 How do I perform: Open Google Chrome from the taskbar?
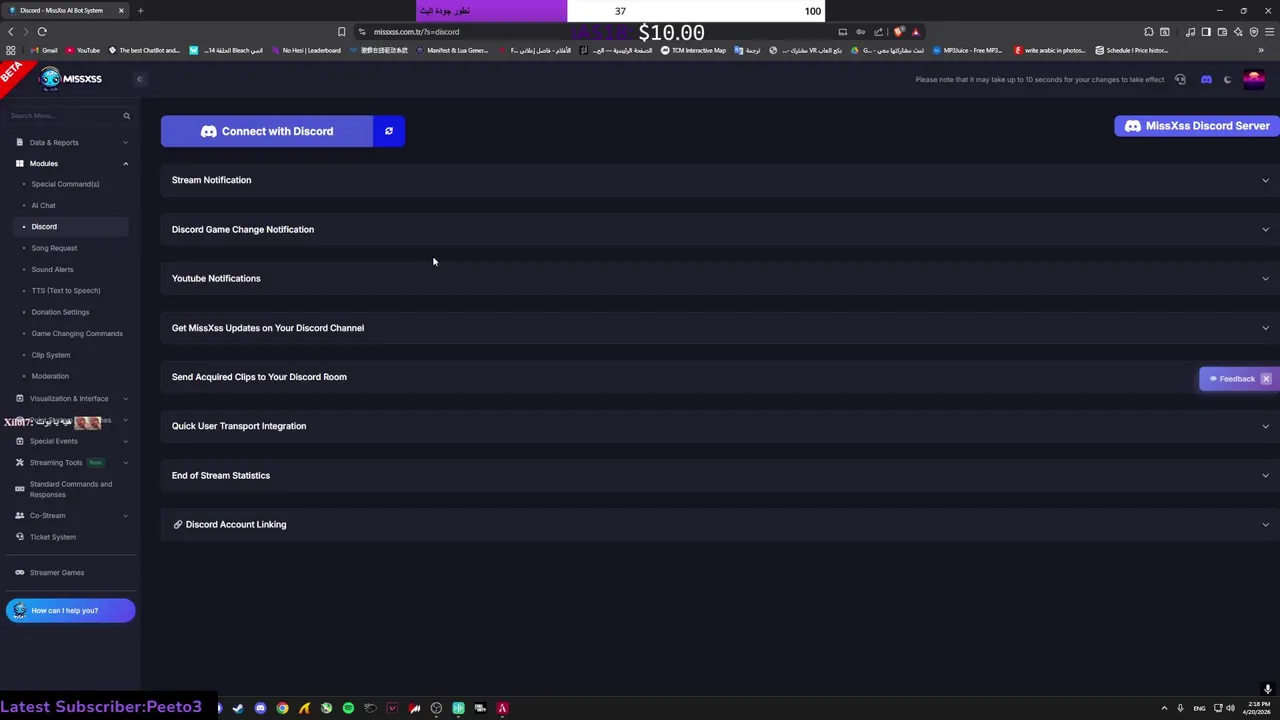282,708
